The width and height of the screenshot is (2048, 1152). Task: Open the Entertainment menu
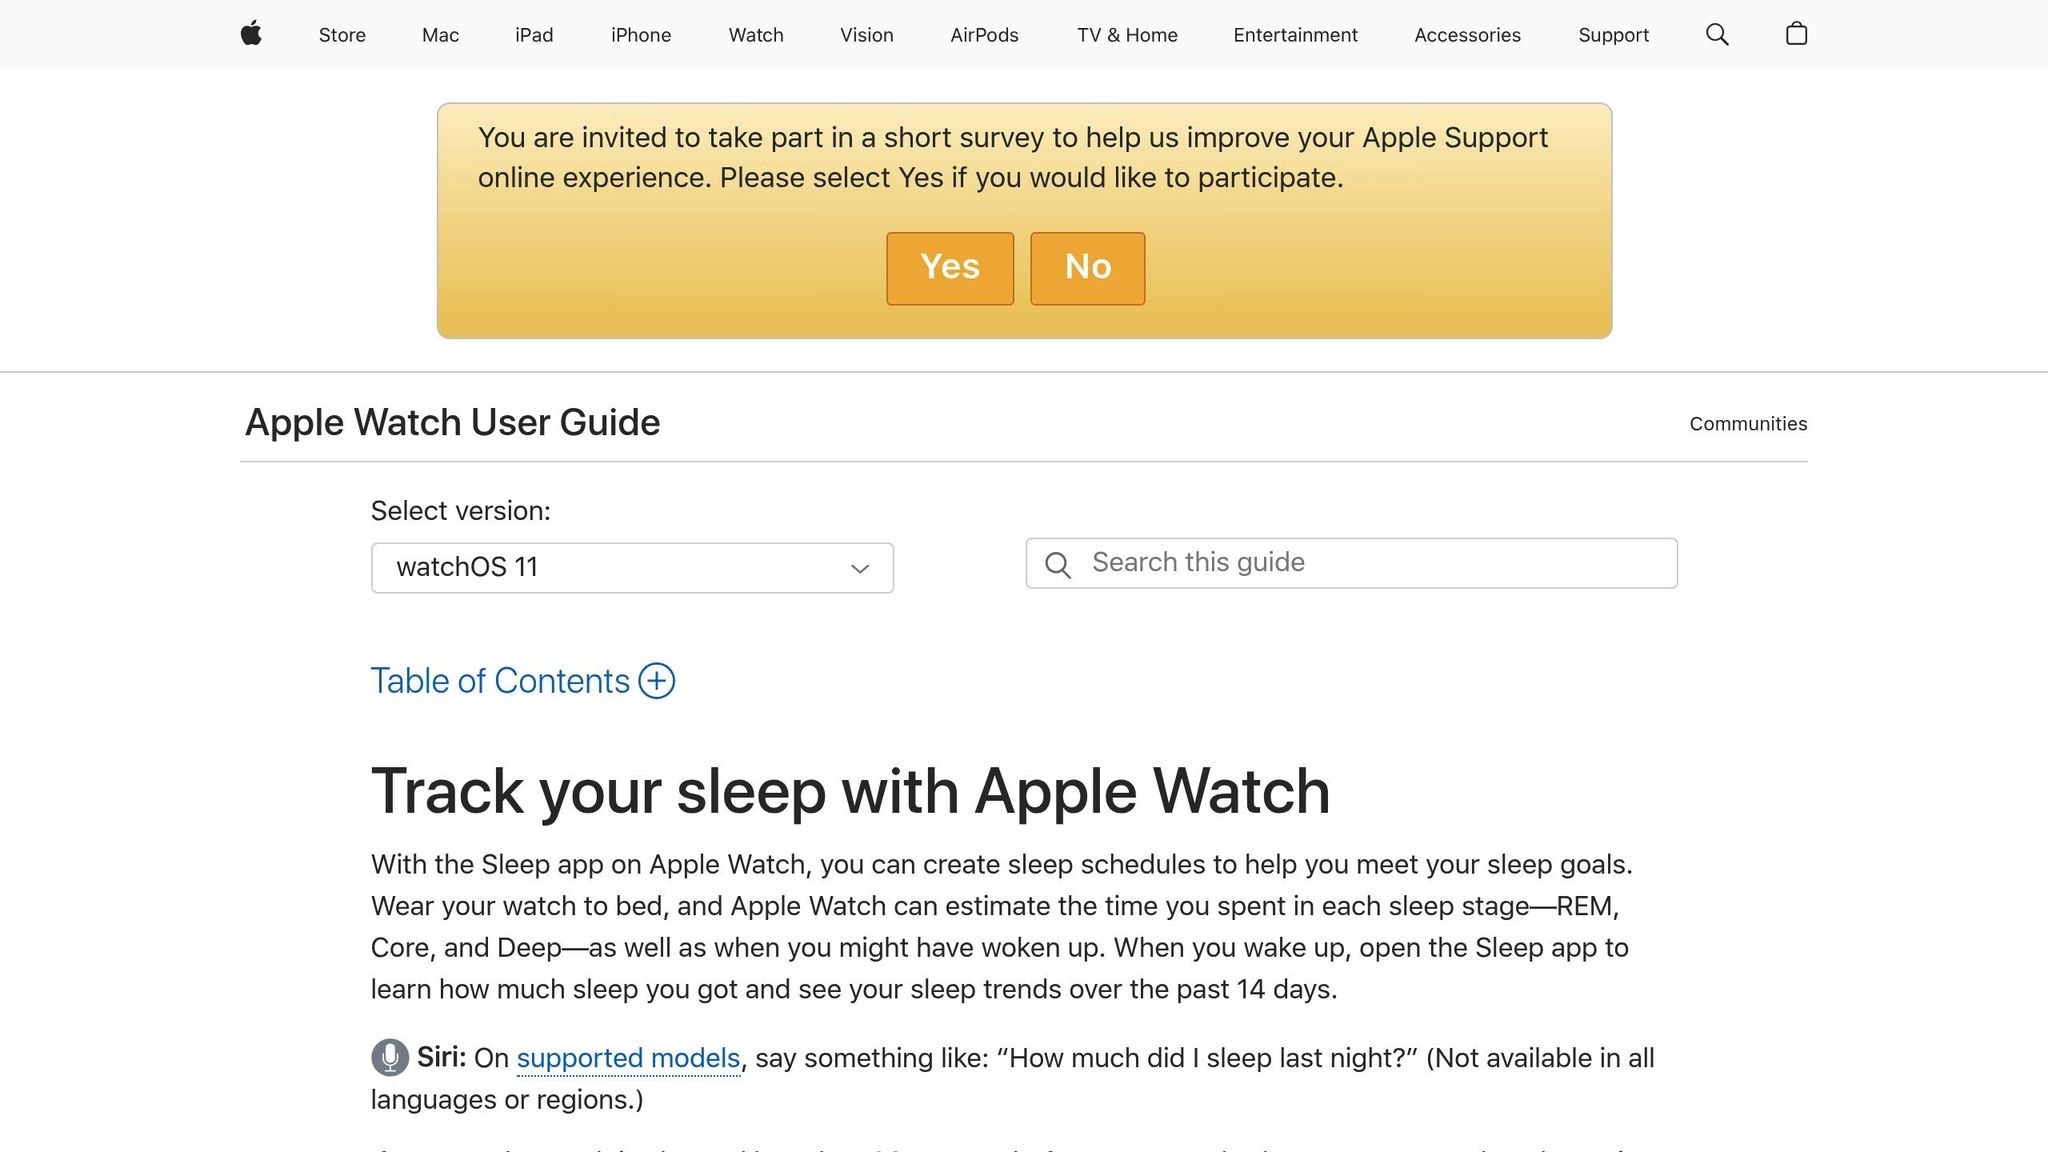(1295, 35)
